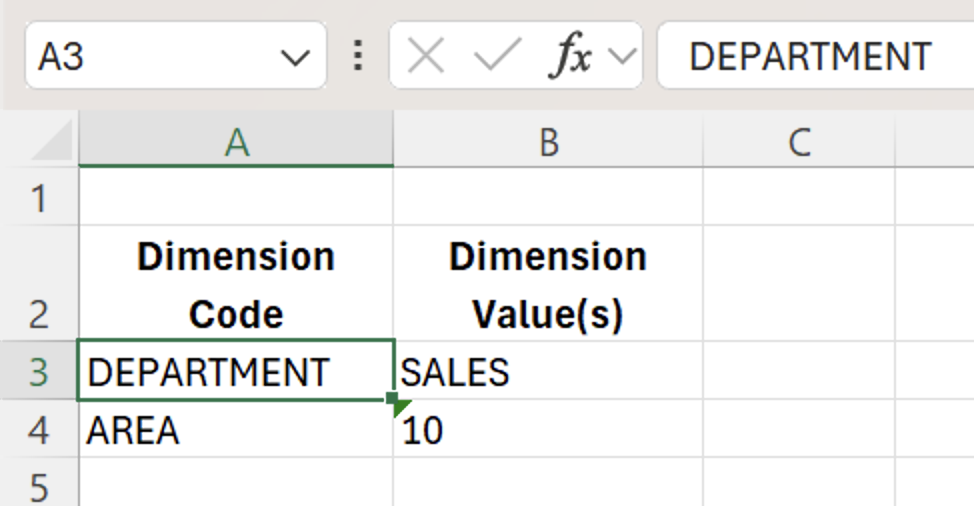
Task: Select the cell containing SALES
Action: (548, 373)
